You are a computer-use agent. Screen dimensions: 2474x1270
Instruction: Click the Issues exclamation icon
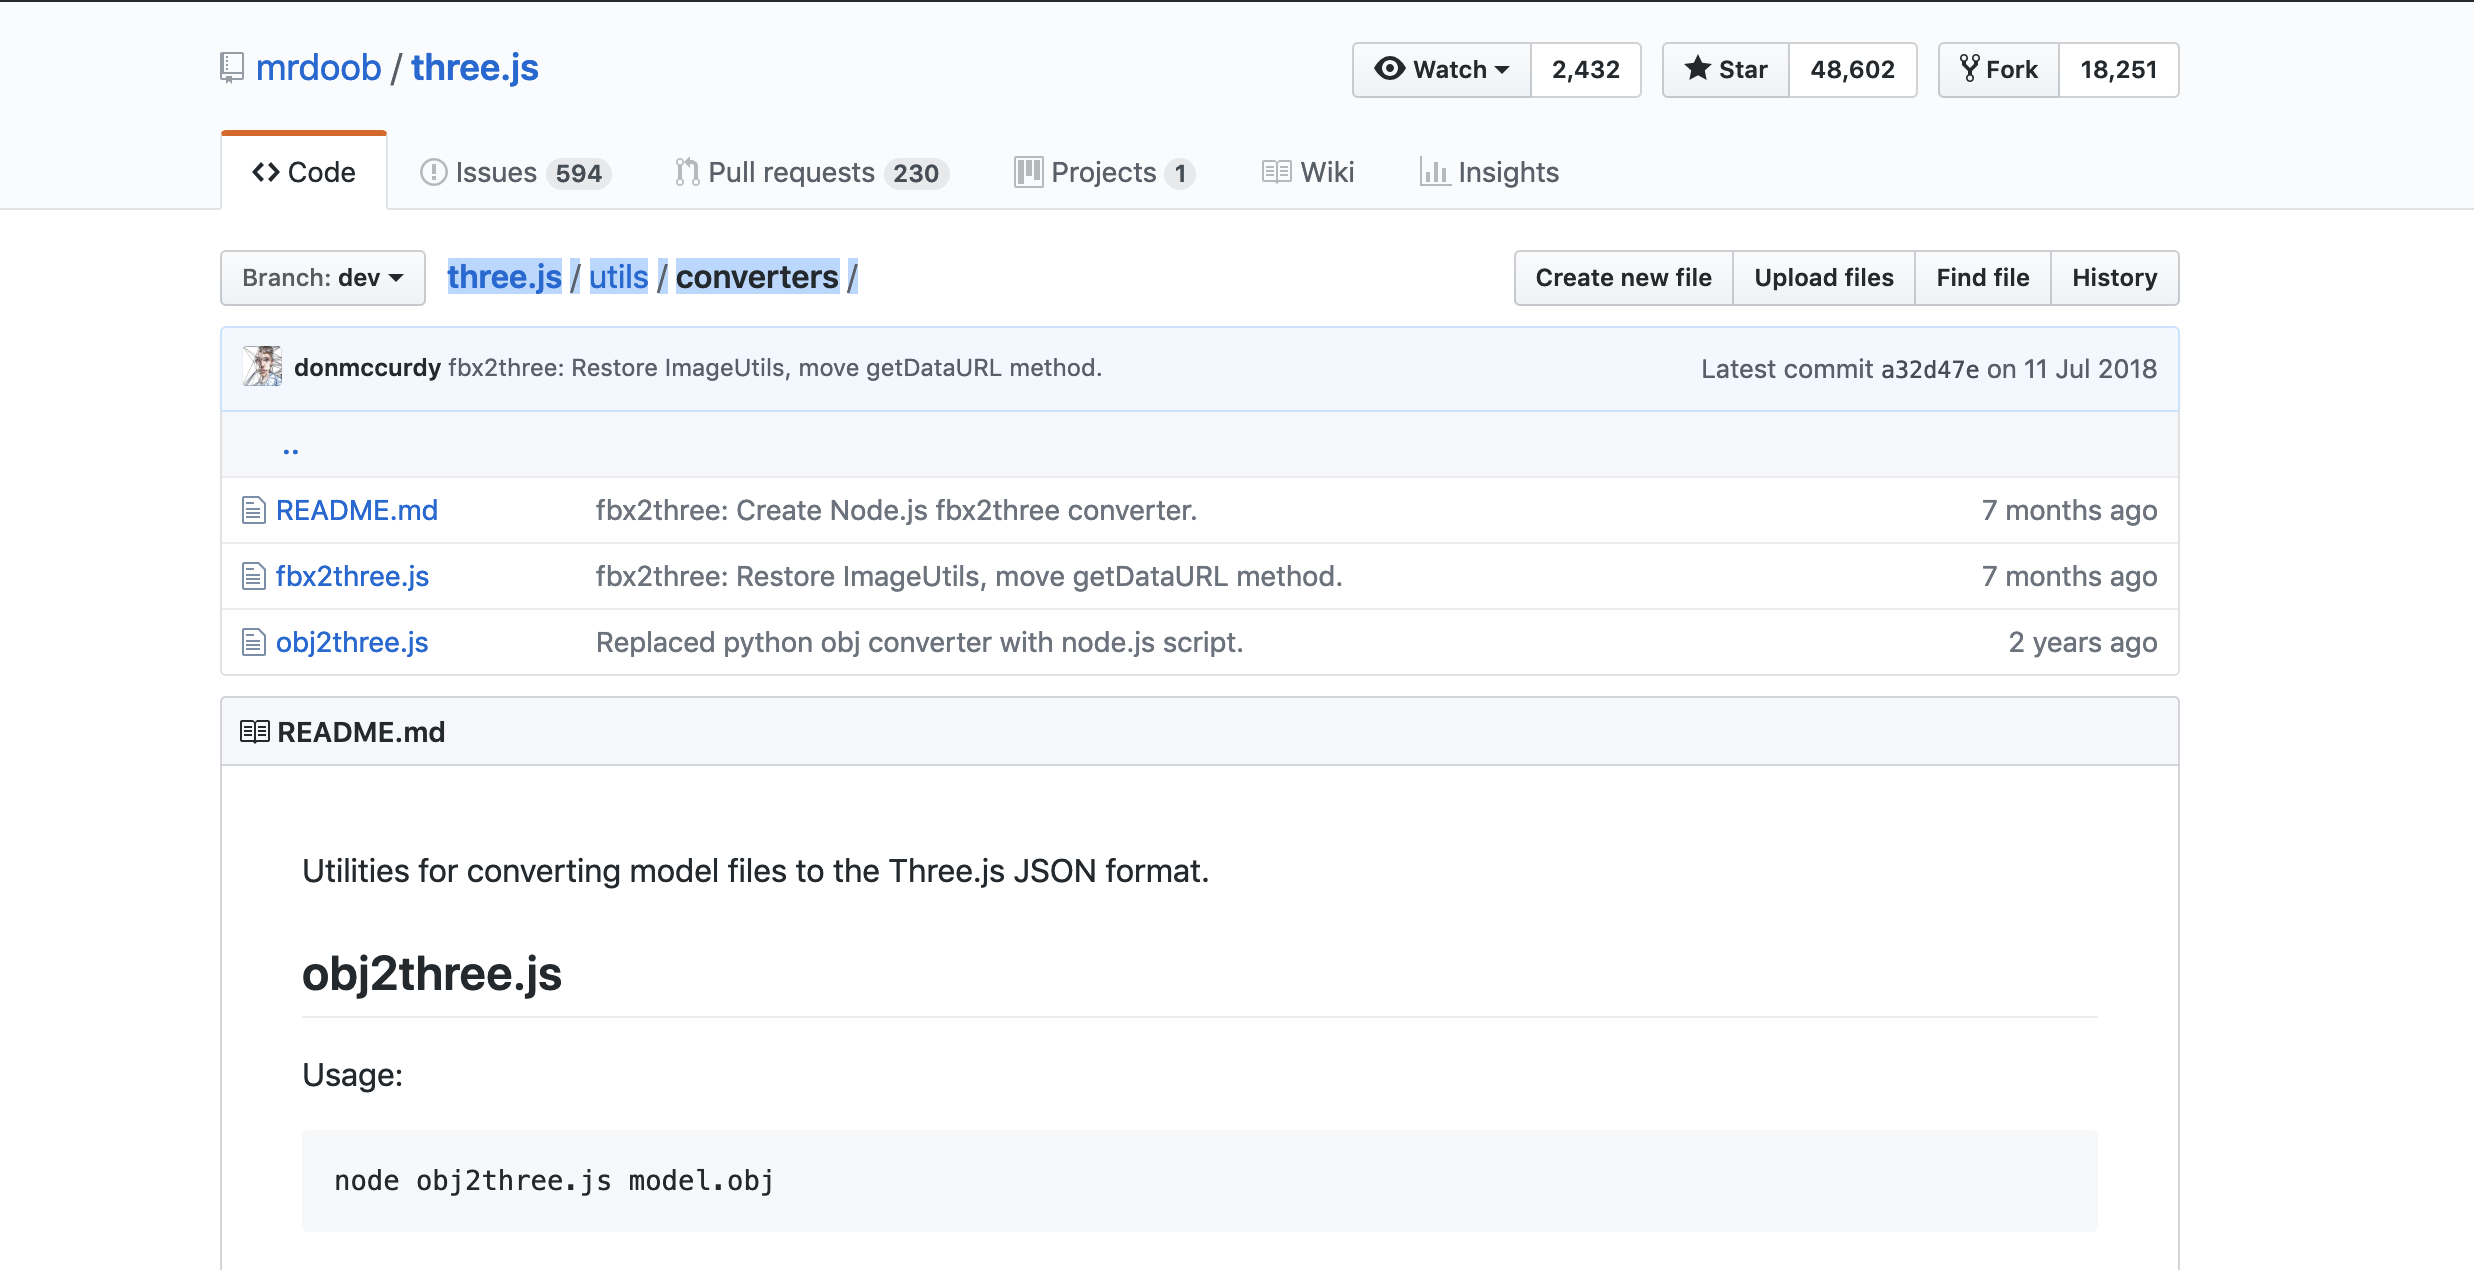[433, 172]
